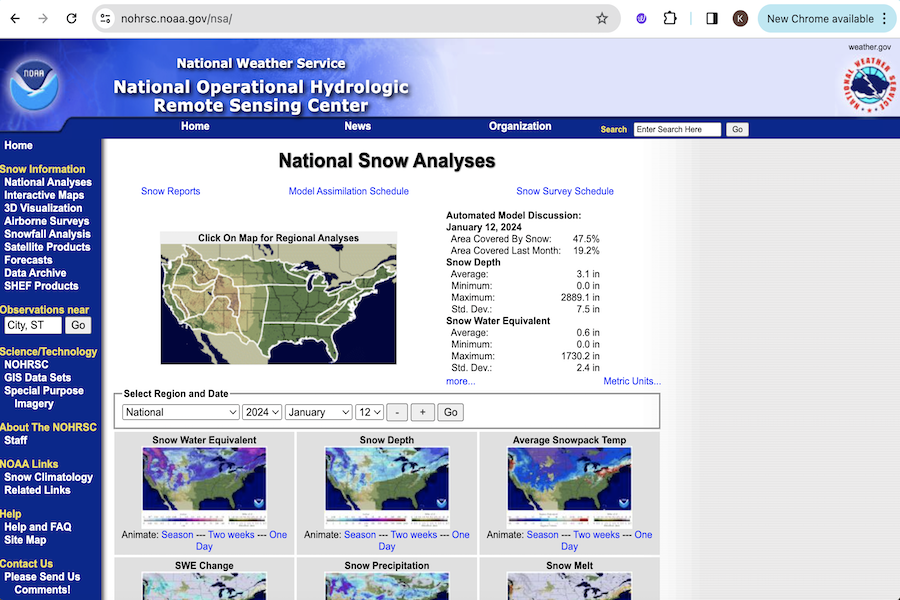Click Go in Select Region and Date
900x600 pixels.
pyautogui.click(x=451, y=412)
